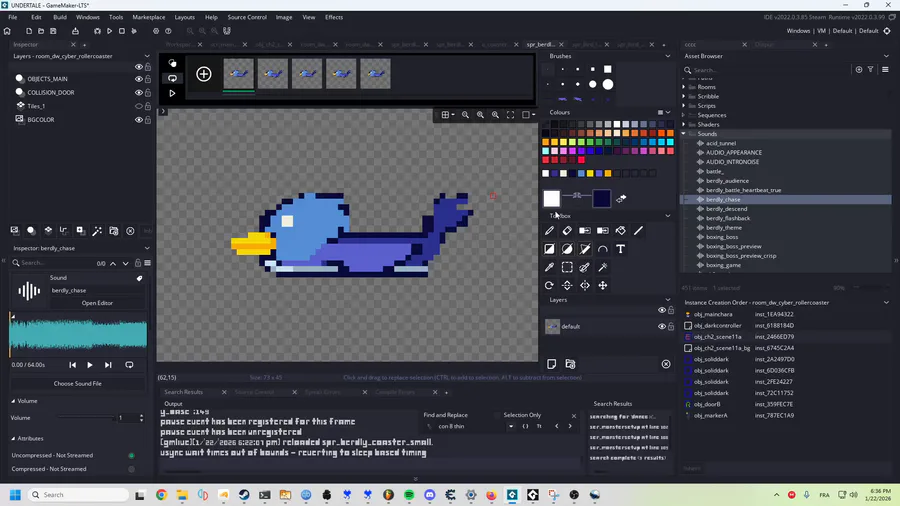Start the debugger with bug icon
The width and height of the screenshot is (900, 506).
click(x=97, y=31)
